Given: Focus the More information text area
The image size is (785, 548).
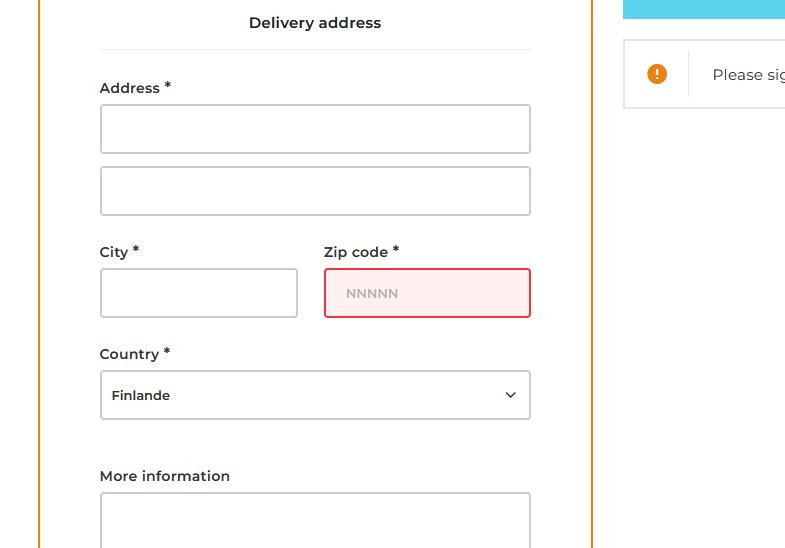Looking at the screenshot, I should coord(315,518).
